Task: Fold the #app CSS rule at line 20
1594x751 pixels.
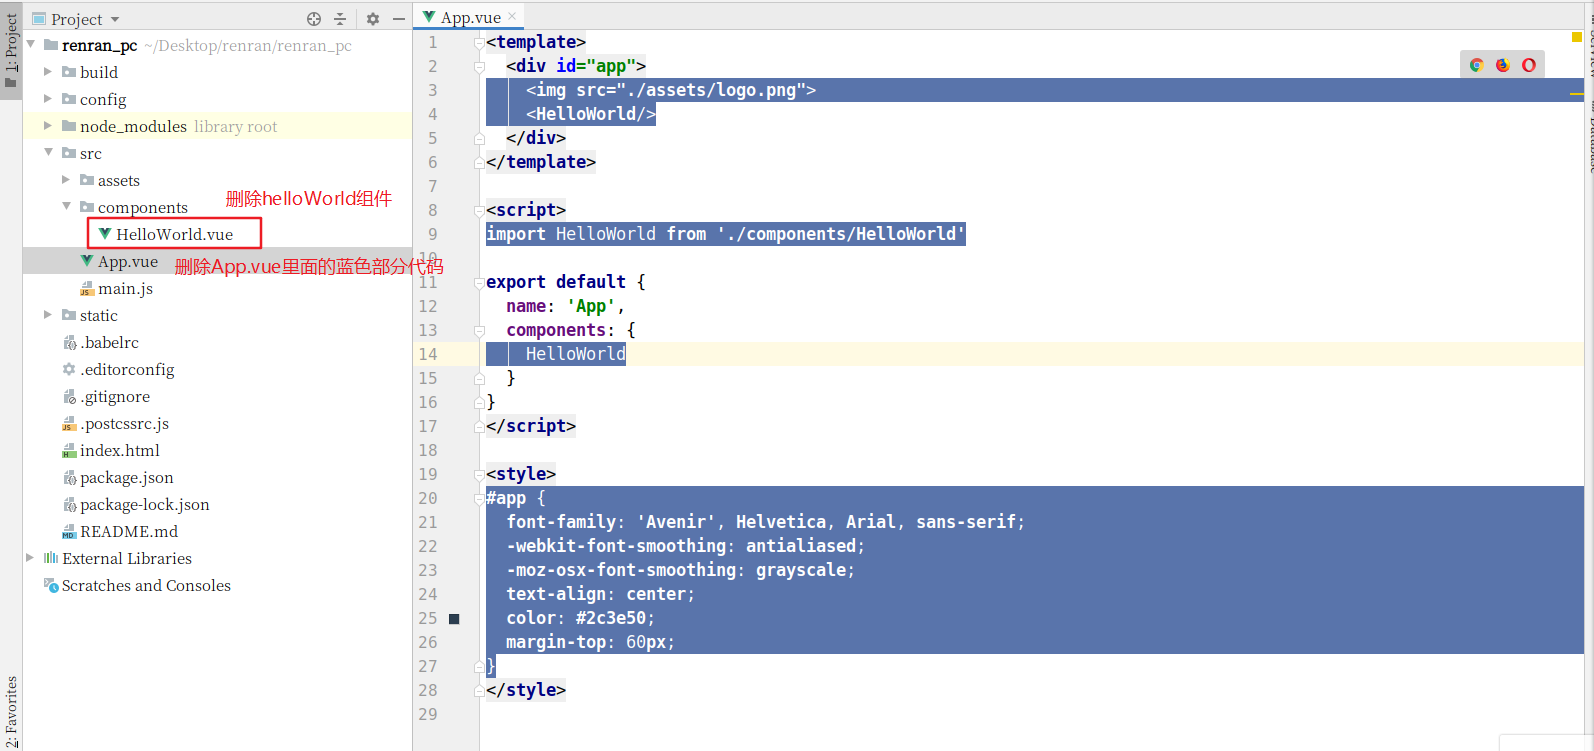Action: (480, 499)
